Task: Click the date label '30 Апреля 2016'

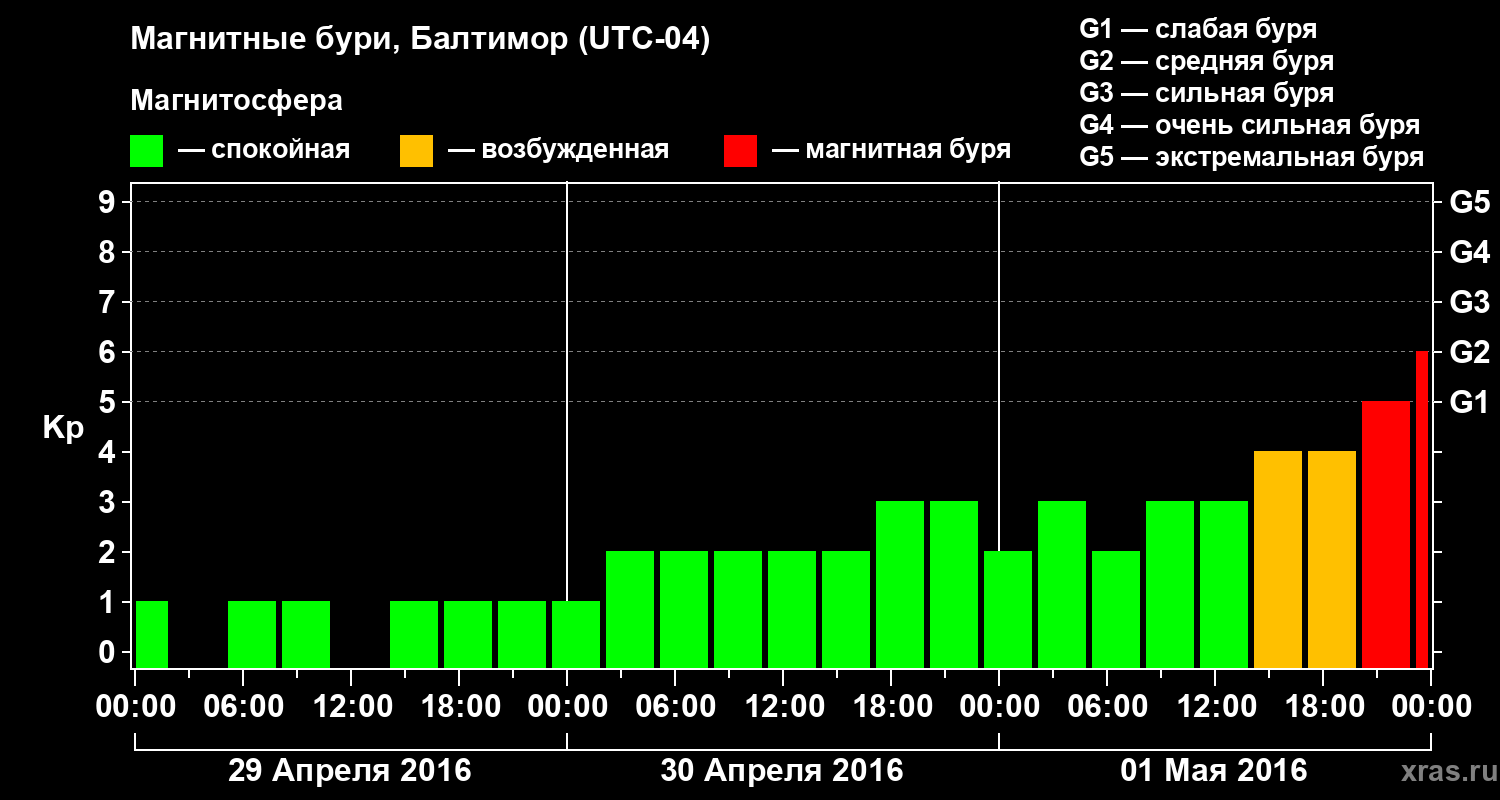Action: point(782,771)
